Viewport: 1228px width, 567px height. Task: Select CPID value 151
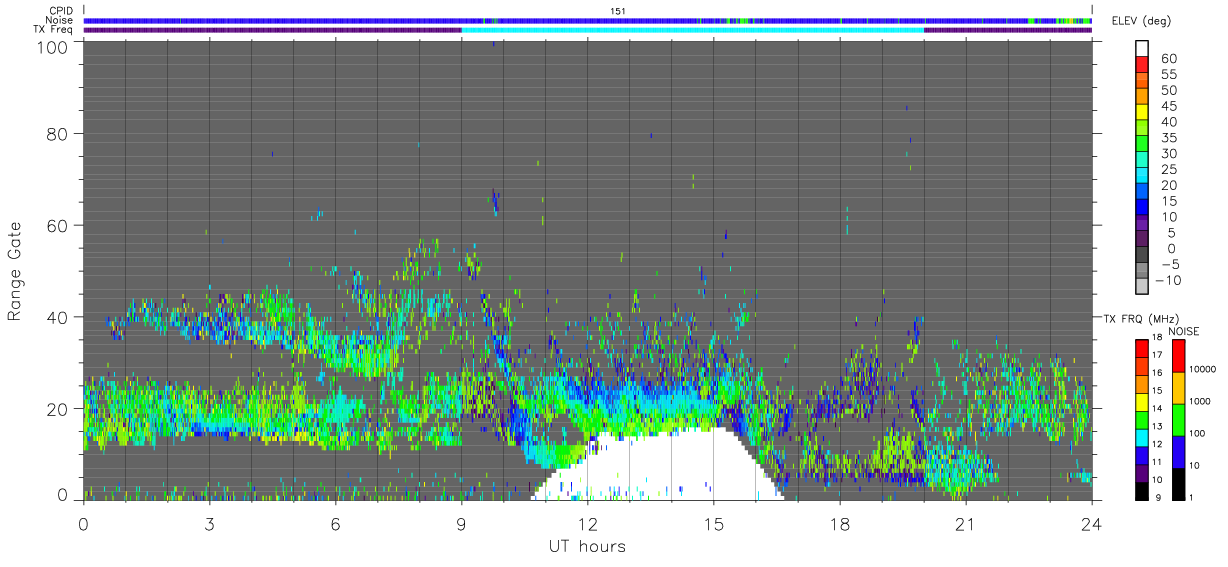(618, 11)
